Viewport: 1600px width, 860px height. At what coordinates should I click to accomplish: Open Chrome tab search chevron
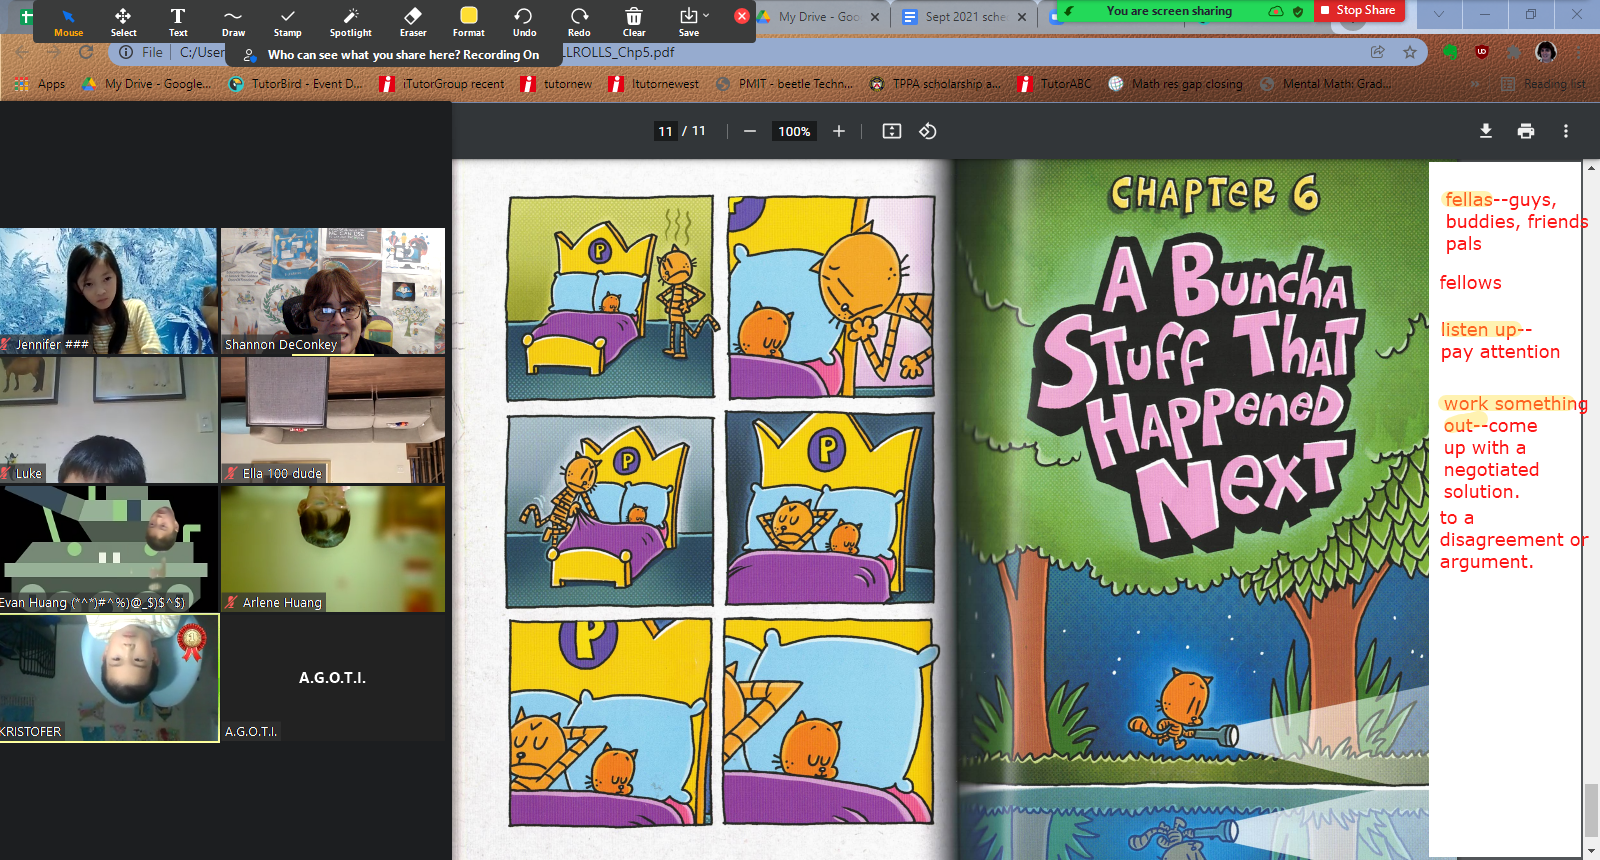(1439, 14)
